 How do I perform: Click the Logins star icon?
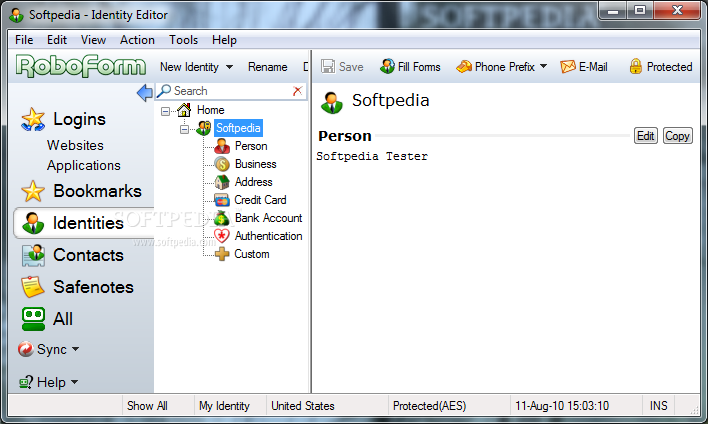click(33, 120)
